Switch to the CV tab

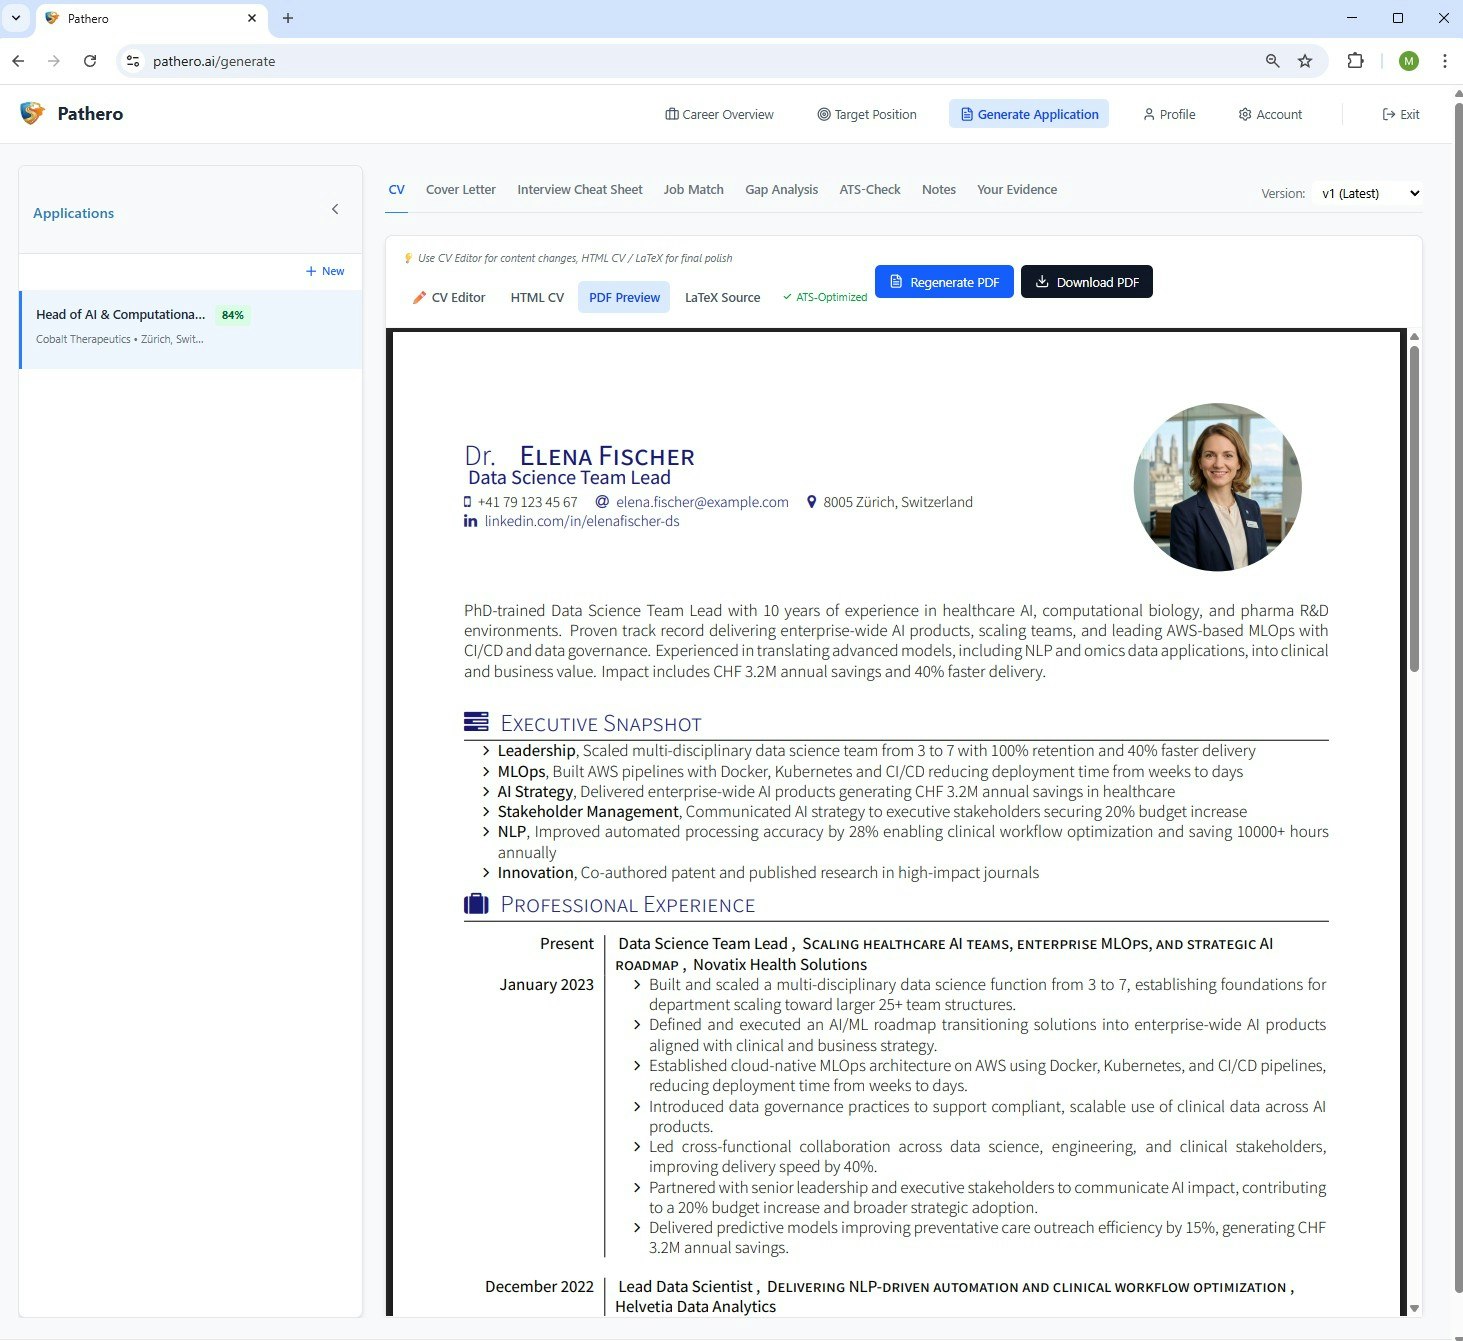click(x=397, y=189)
